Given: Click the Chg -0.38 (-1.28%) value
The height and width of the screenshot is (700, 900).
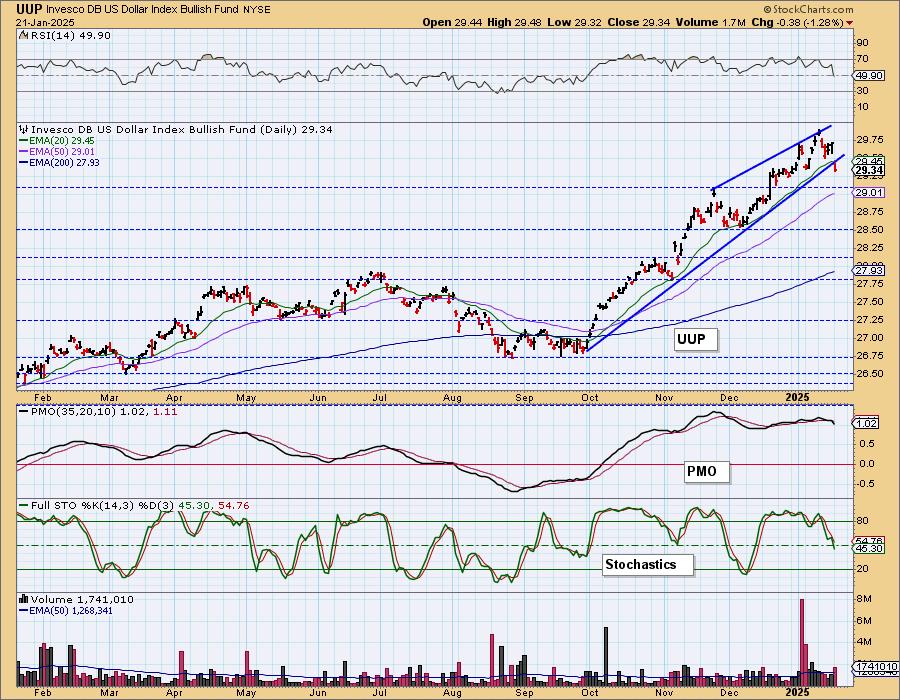Looking at the screenshot, I should coord(797,22).
